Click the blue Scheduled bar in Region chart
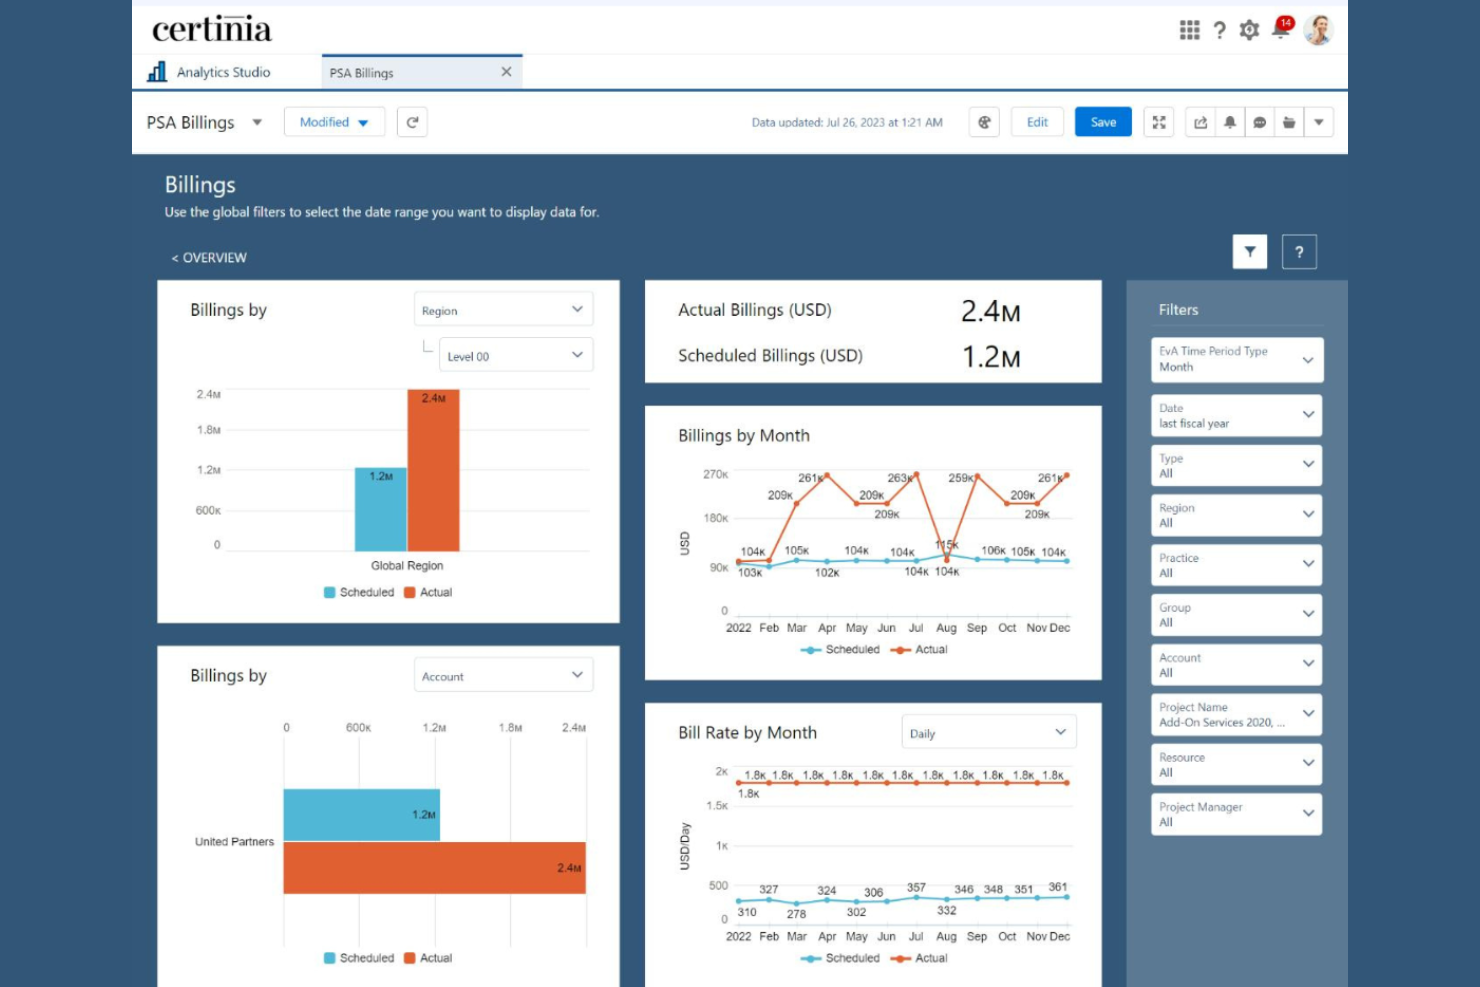Screen dimensions: 1480x987 point(381,509)
